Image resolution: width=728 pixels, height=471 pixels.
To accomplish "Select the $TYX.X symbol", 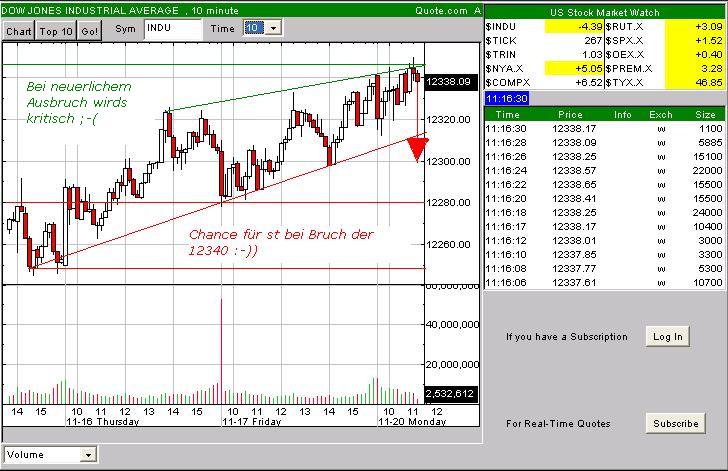I will (x=624, y=83).
